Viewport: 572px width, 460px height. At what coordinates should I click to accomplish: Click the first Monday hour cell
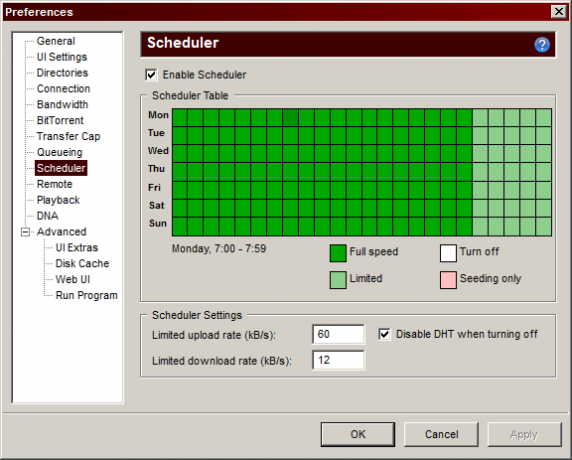tap(180, 117)
